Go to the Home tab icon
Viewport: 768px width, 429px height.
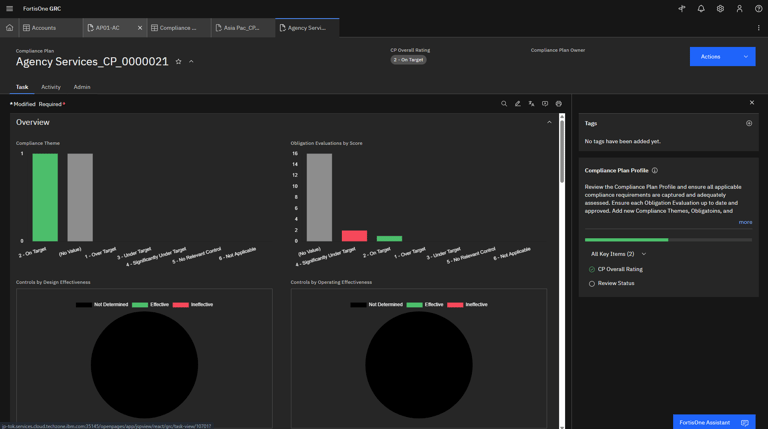click(9, 28)
